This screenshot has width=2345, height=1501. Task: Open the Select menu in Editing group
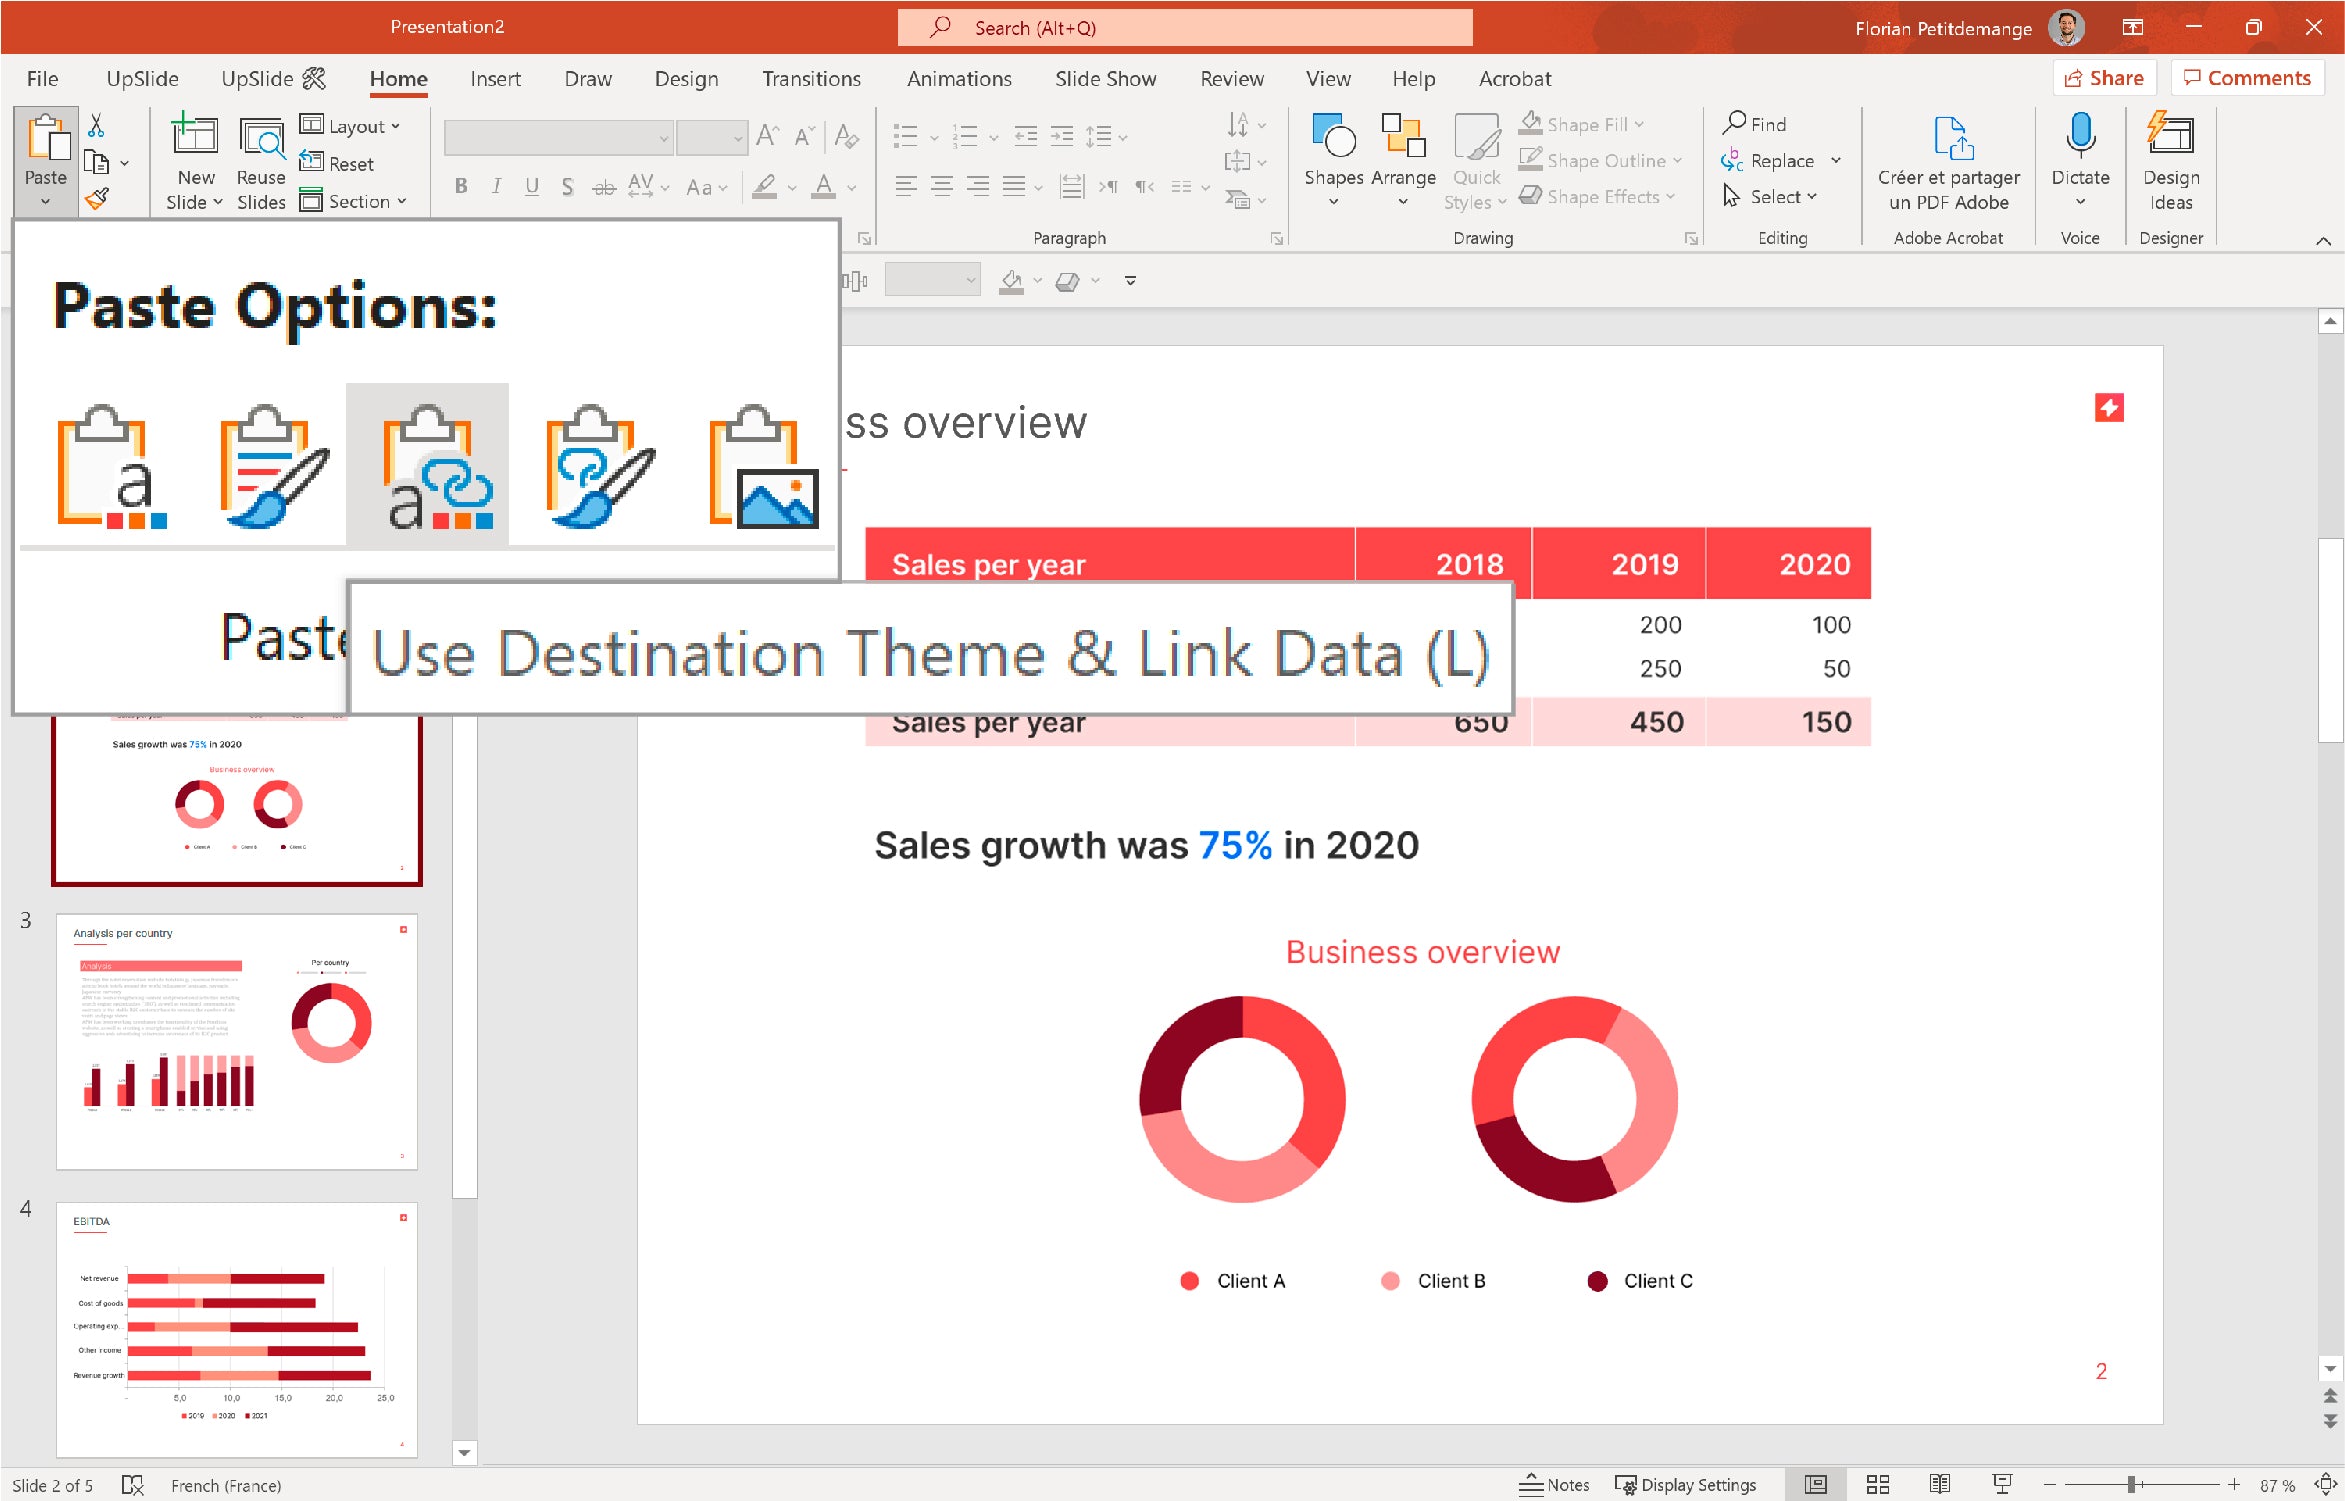[x=1775, y=197]
